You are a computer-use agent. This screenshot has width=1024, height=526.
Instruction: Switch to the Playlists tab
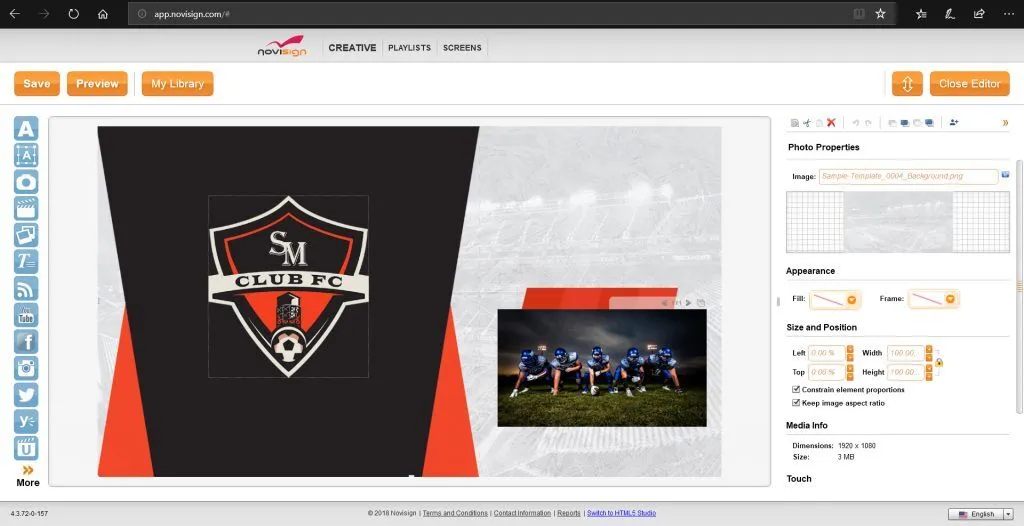pyautogui.click(x=409, y=48)
